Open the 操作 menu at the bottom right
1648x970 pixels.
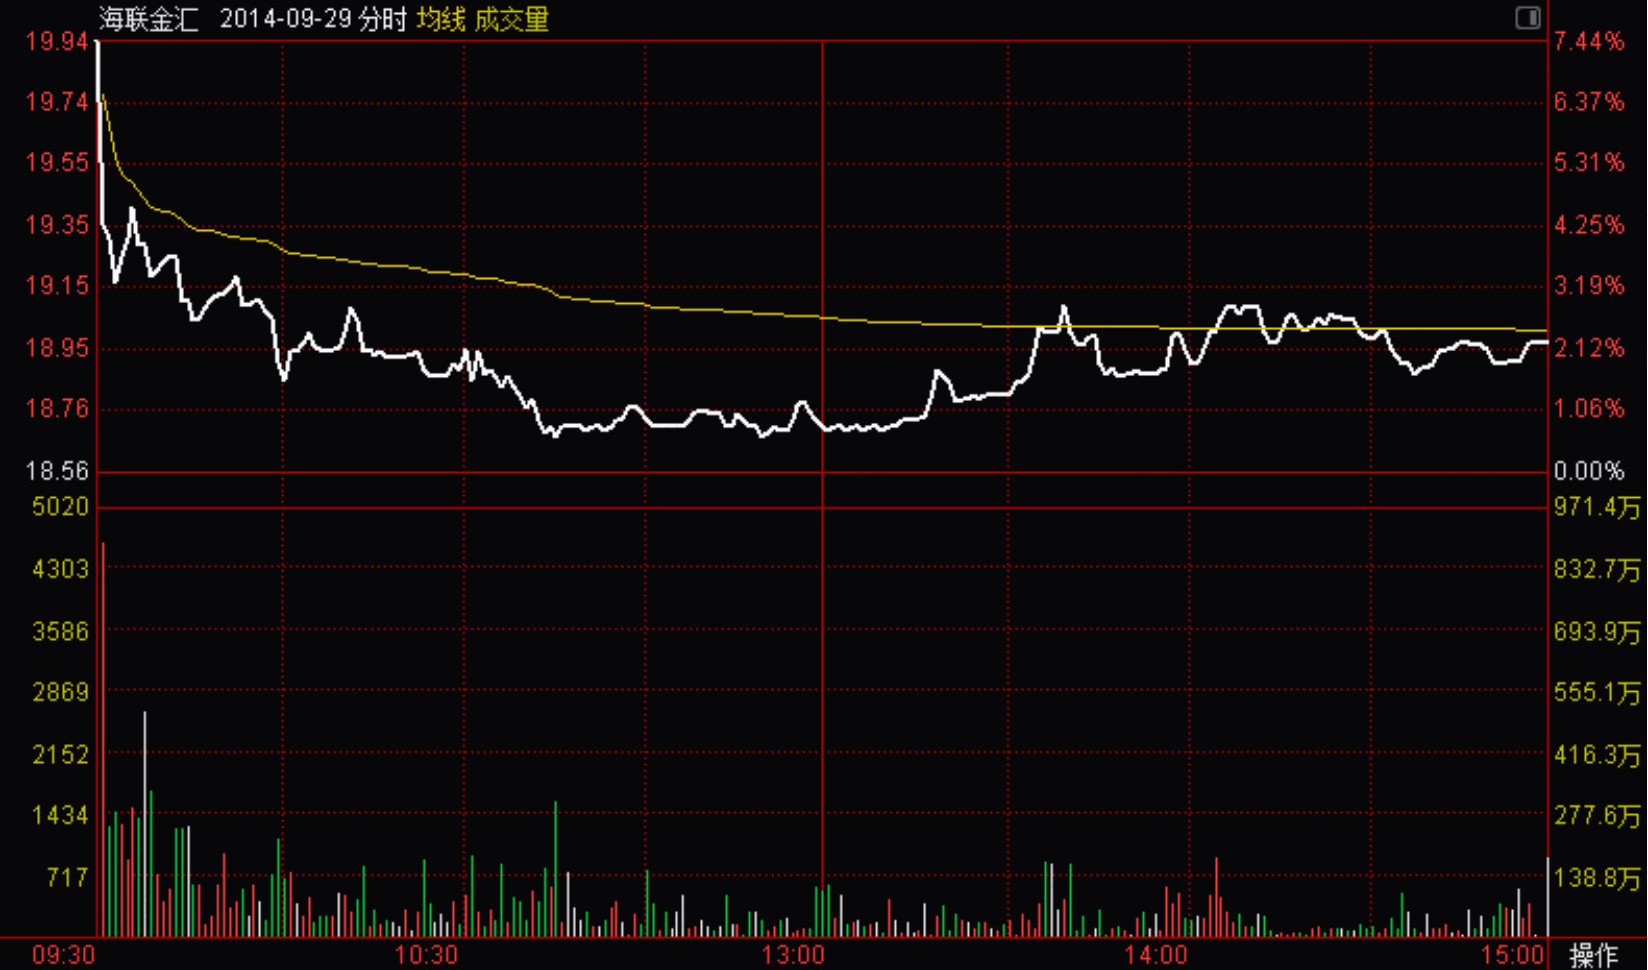coord(1593,955)
